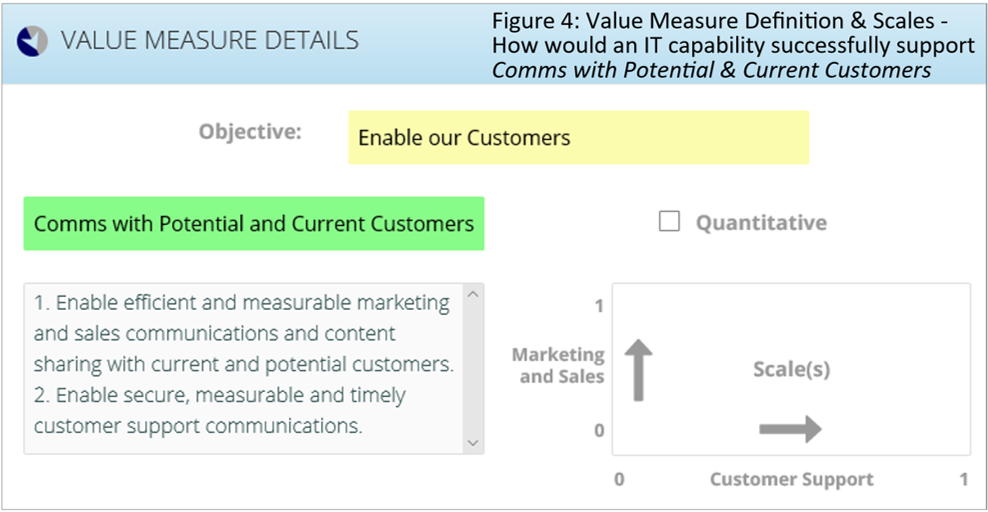Screen dimensions: 988x512
Task: Click the Customer Support axis label
Action: pos(791,479)
